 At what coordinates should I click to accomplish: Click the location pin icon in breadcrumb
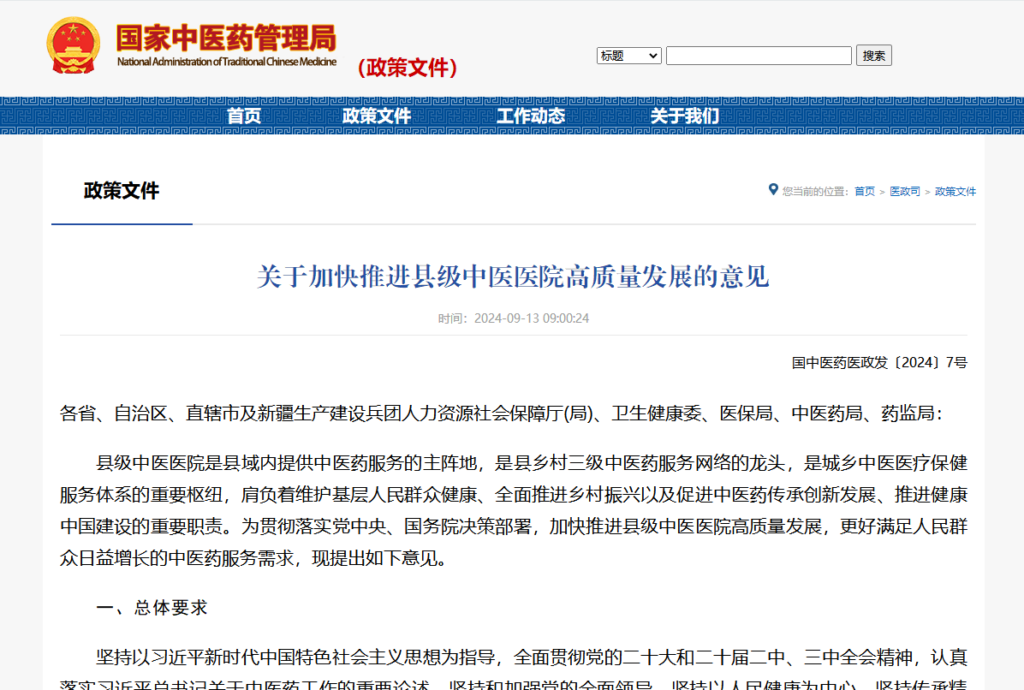coord(773,190)
